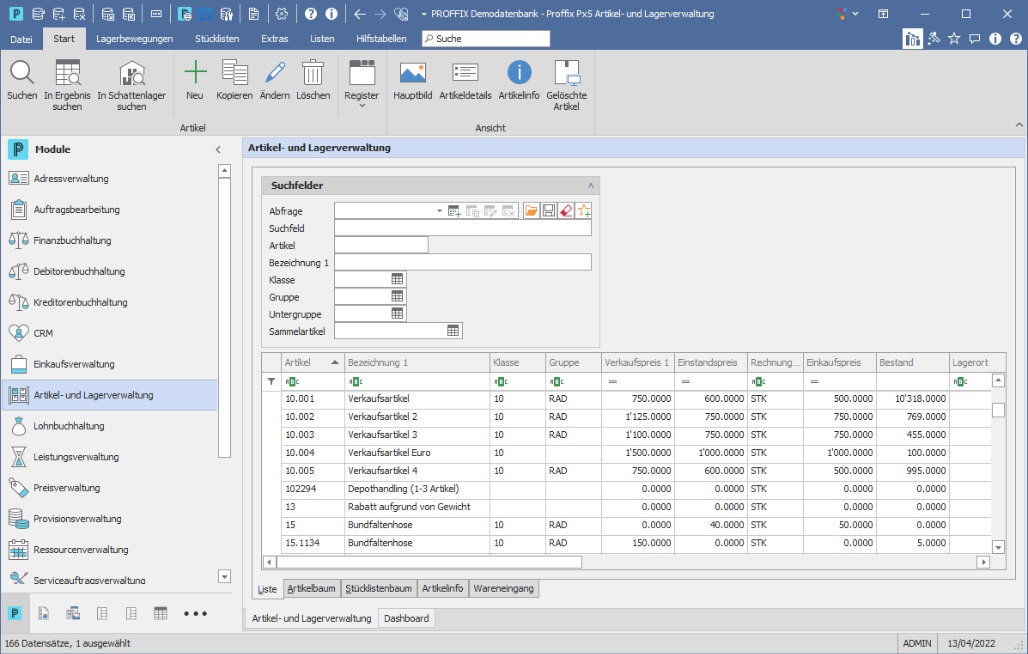Open the window title dropdown arrow
The height and width of the screenshot is (654, 1028).
424,14
